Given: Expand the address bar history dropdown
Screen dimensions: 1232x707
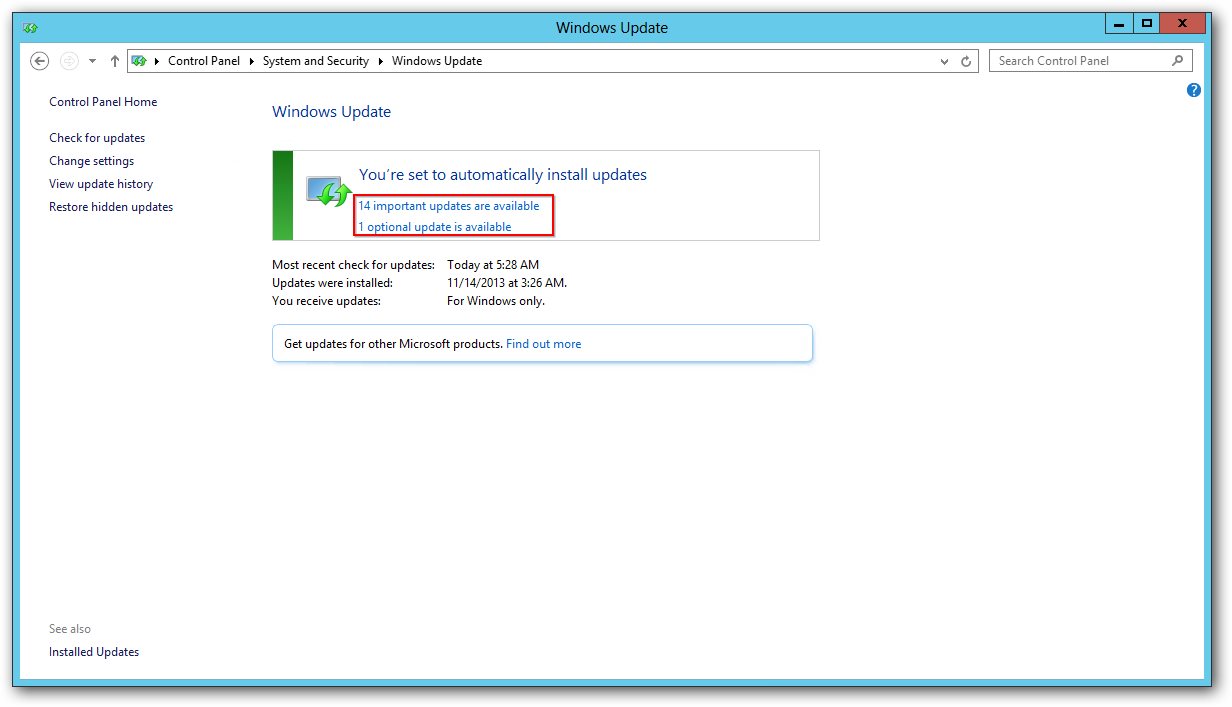Looking at the screenshot, I should [x=944, y=61].
